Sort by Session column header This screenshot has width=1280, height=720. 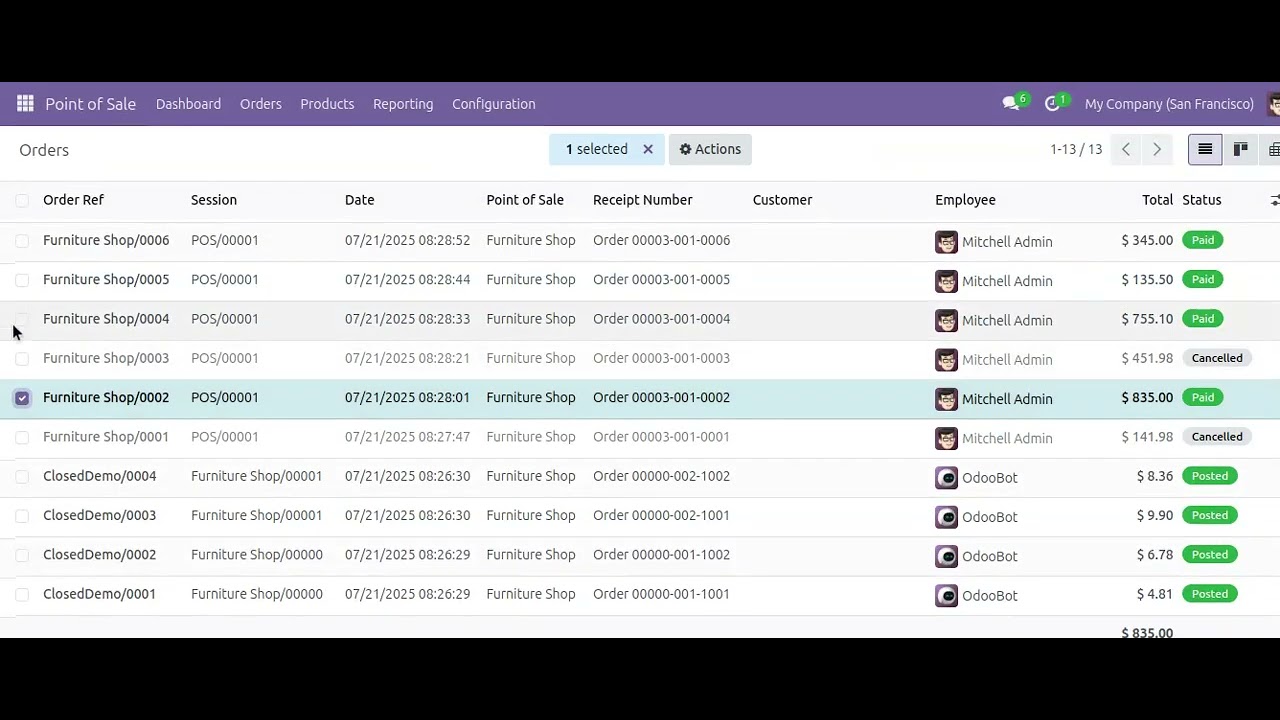[x=214, y=200]
